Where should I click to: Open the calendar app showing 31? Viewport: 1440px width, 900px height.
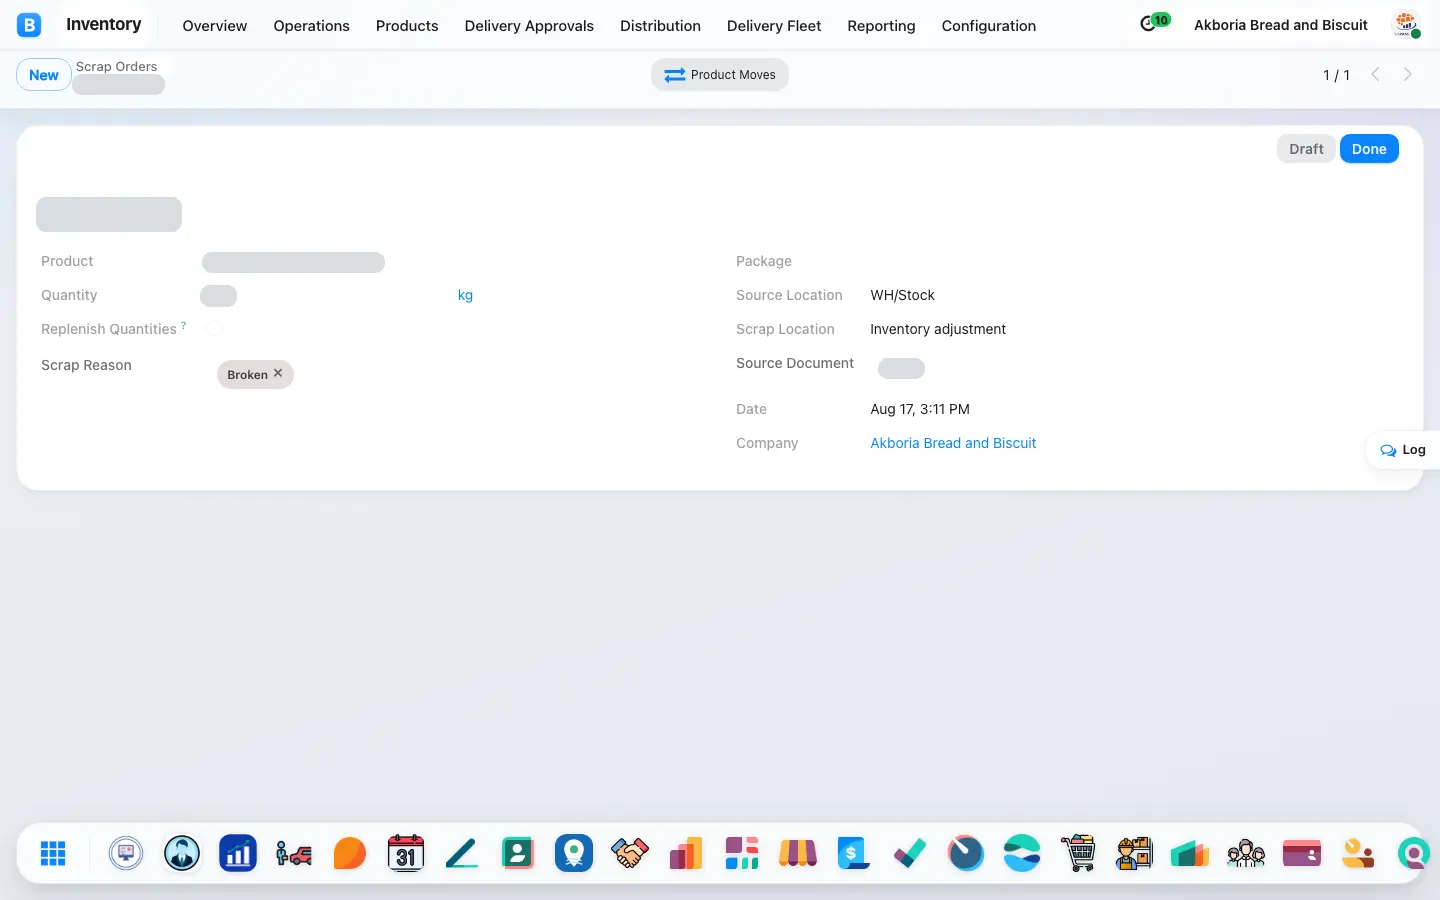(406, 853)
